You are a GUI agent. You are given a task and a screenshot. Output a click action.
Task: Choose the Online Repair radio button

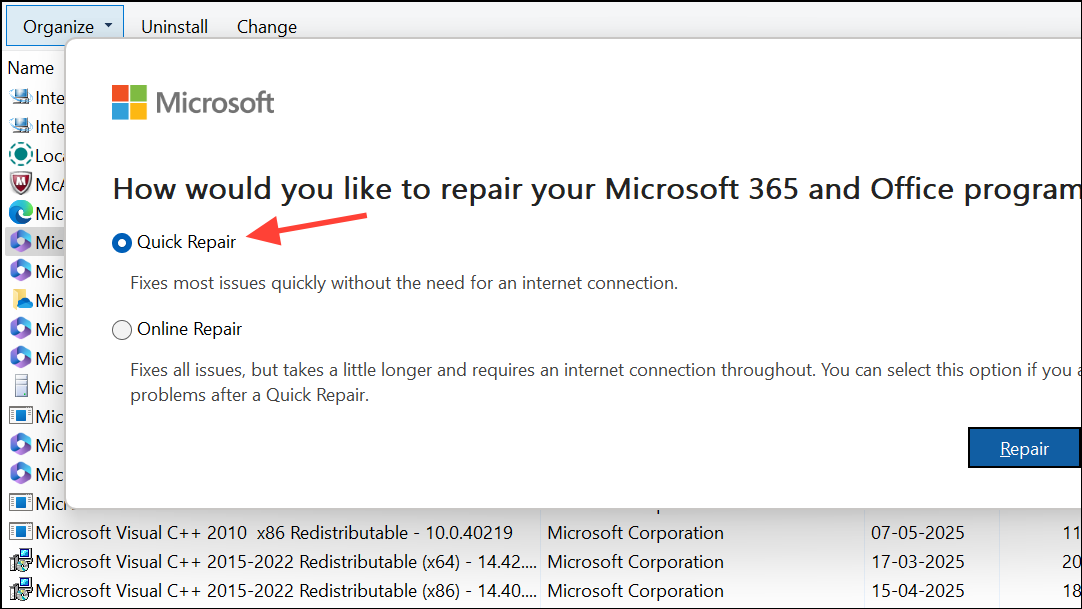[122, 329]
